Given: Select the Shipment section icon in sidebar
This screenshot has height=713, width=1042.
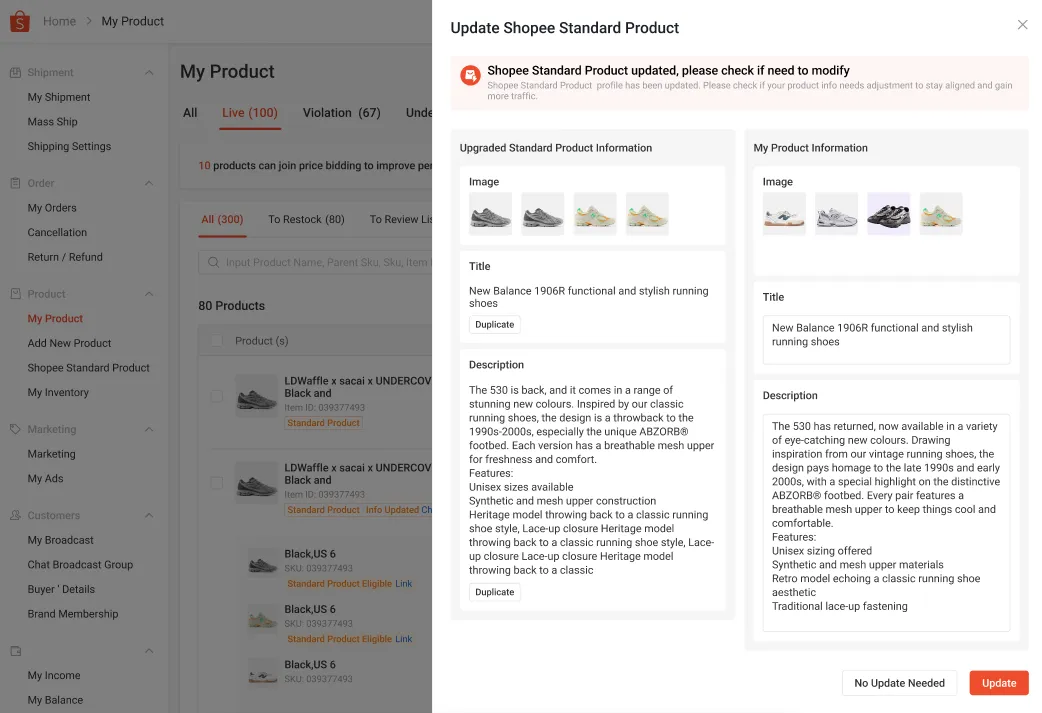Looking at the screenshot, I should [x=14, y=72].
